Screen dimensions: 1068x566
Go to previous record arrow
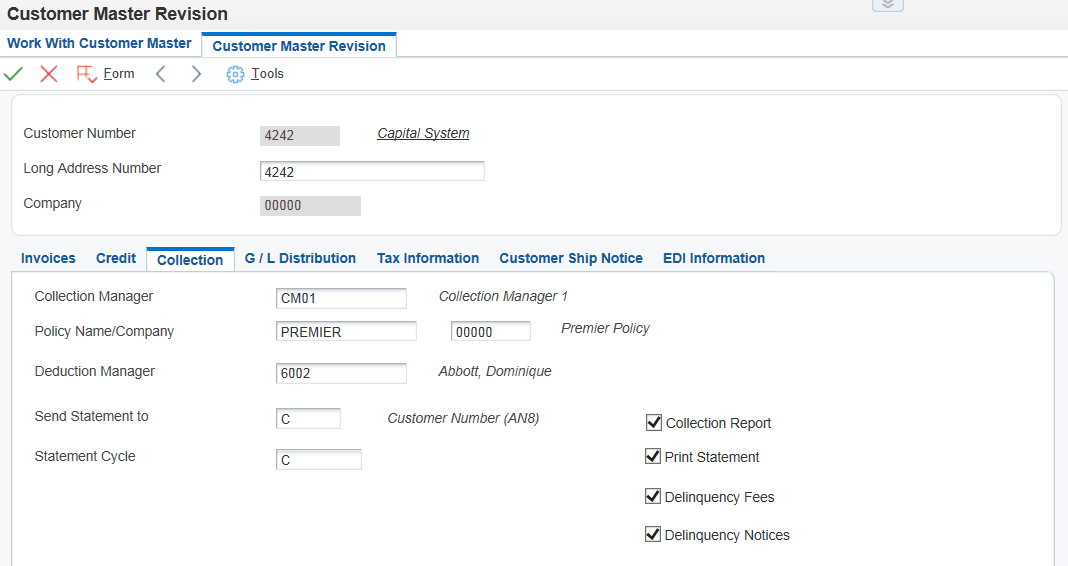(x=161, y=74)
